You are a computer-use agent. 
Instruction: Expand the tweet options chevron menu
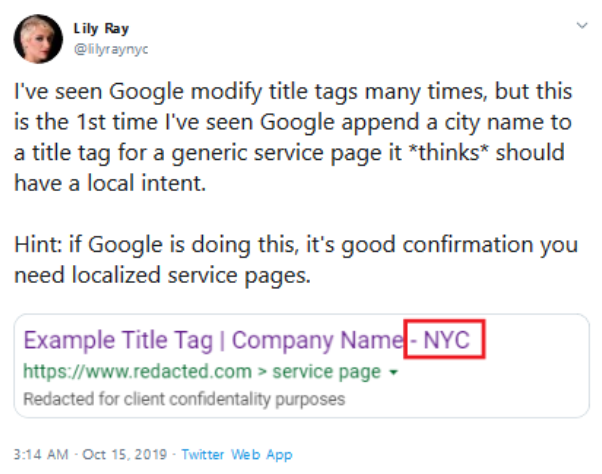[582, 26]
